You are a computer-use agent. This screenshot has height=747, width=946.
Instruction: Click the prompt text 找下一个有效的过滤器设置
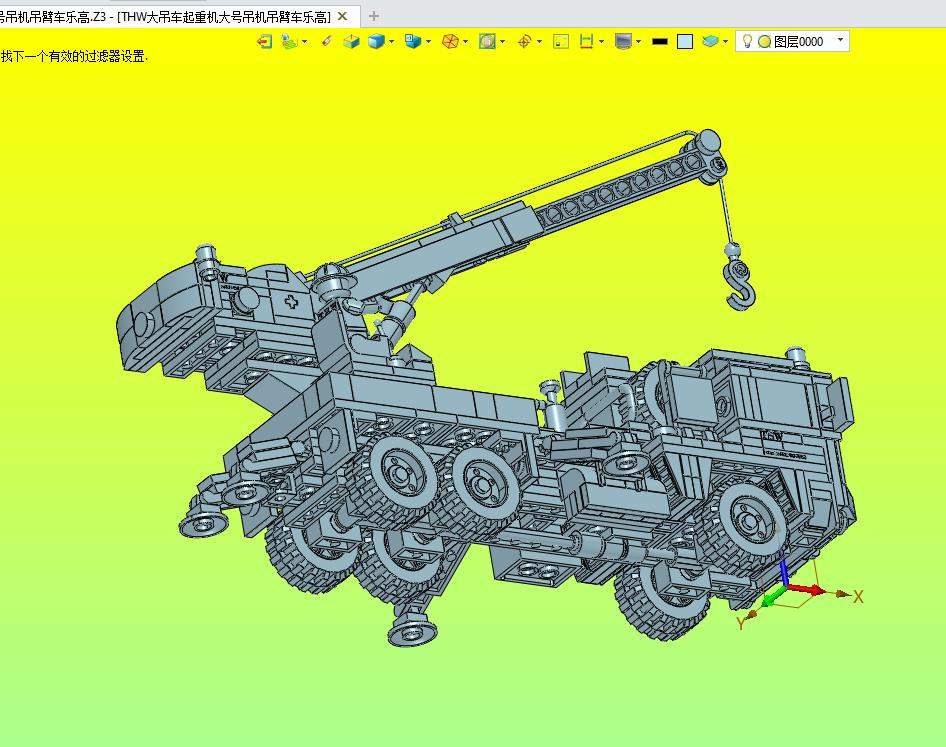tap(74, 57)
